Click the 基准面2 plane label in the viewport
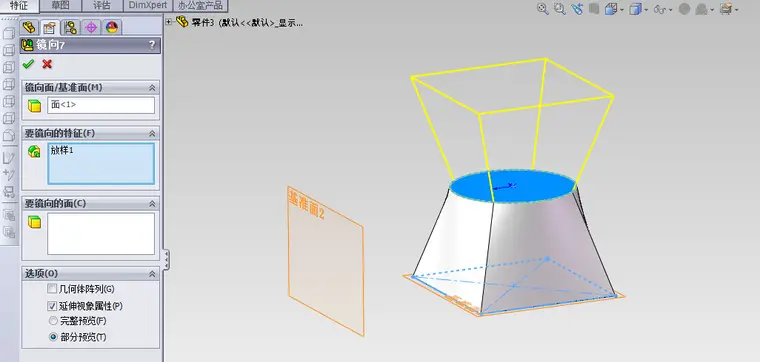Screen dimensions: 760x362 coord(306,205)
